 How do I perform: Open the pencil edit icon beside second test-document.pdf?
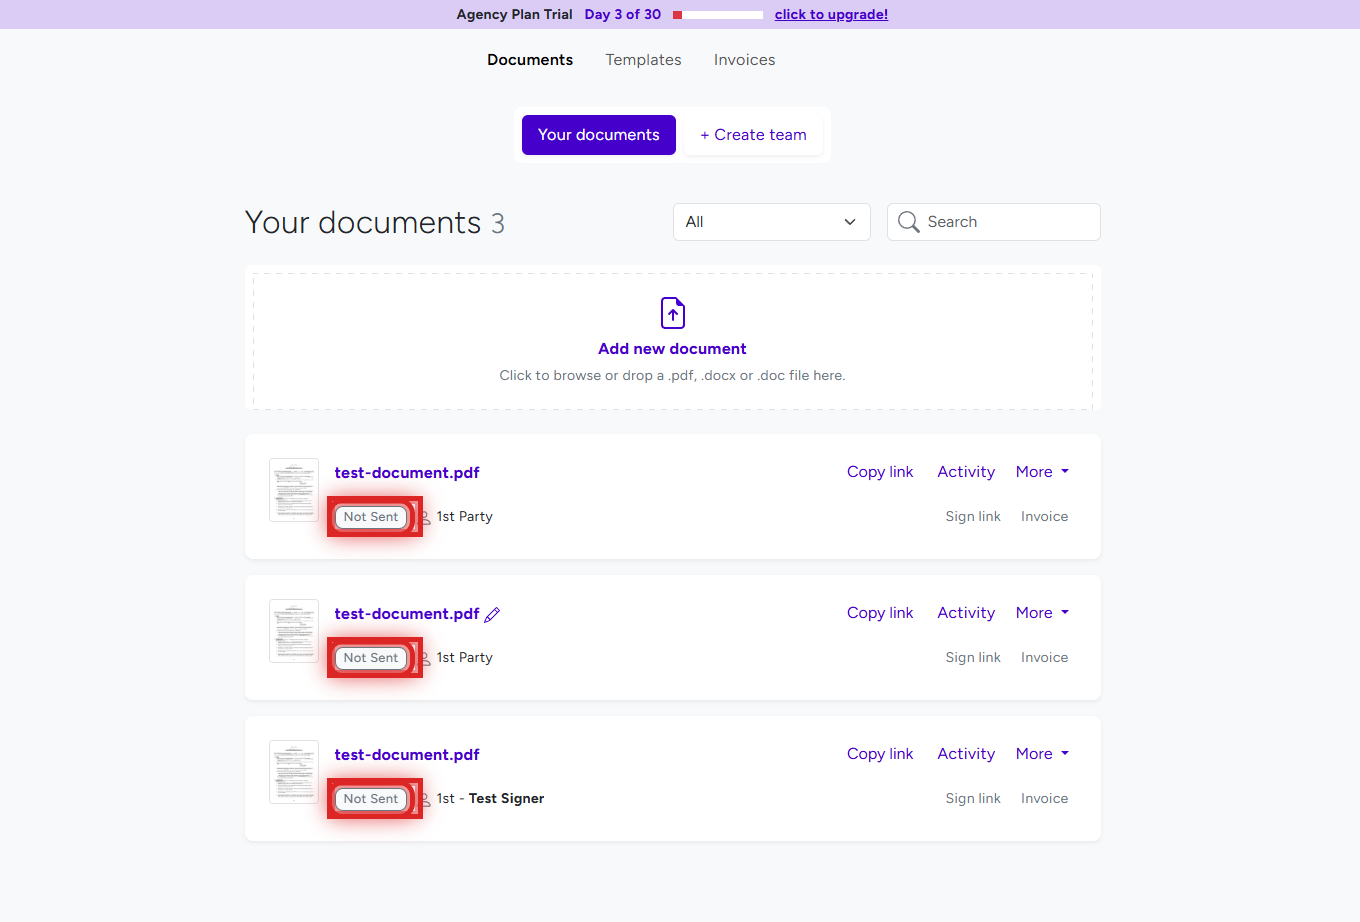pyautogui.click(x=492, y=614)
